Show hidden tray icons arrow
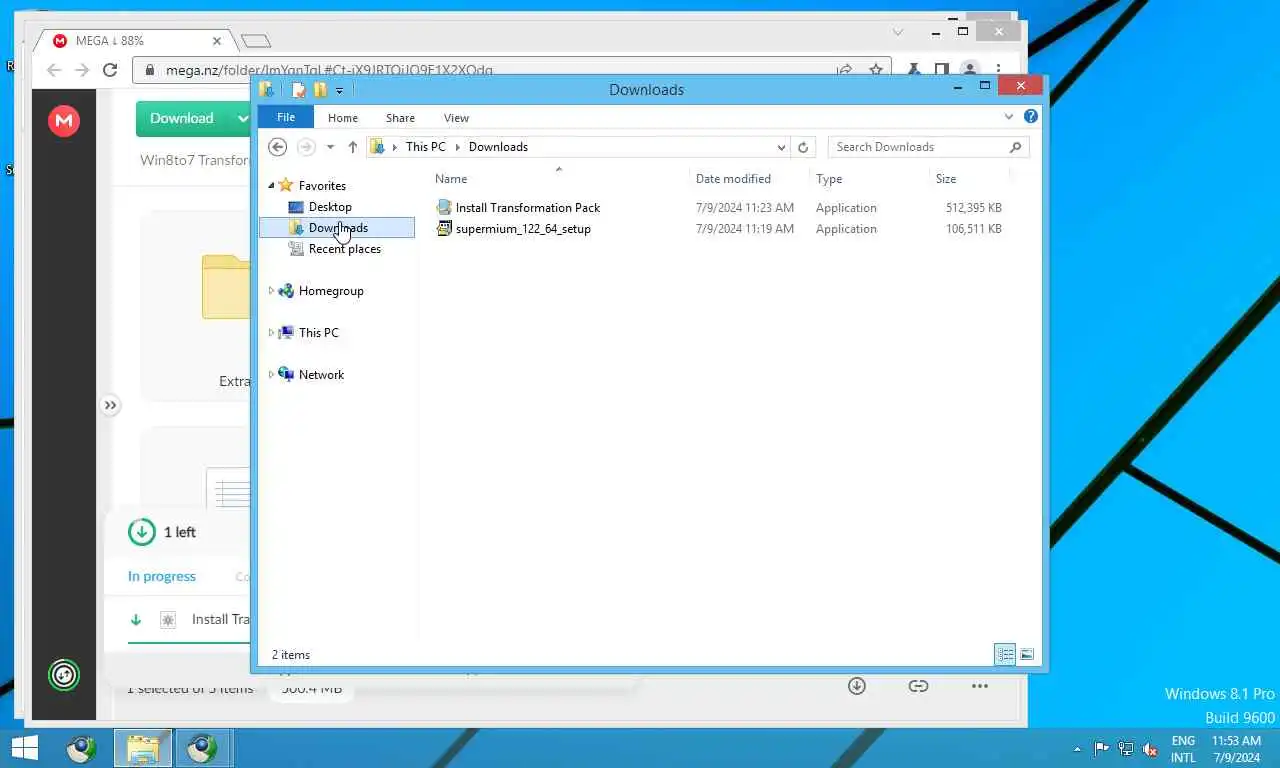The width and height of the screenshot is (1280, 768). click(x=1077, y=748)
